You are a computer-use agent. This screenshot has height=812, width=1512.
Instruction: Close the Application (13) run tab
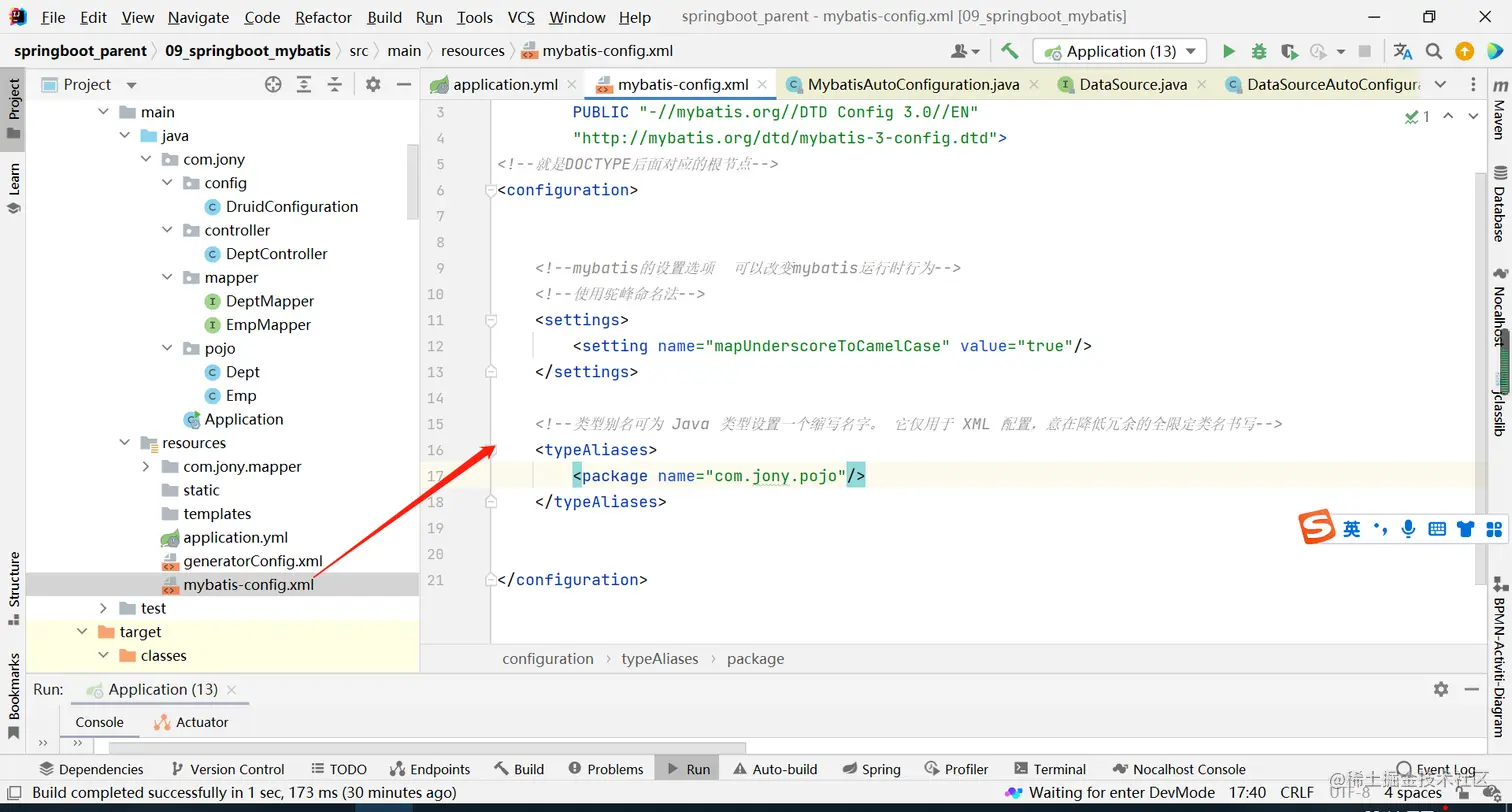pyautogui.click(x=232, y=689)
